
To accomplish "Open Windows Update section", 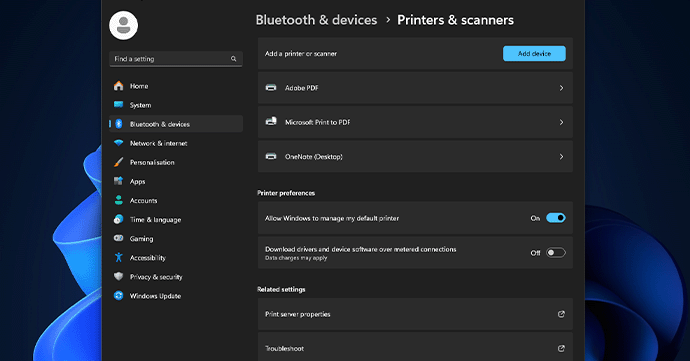I will pyautogui.click(x=176, y=295).
